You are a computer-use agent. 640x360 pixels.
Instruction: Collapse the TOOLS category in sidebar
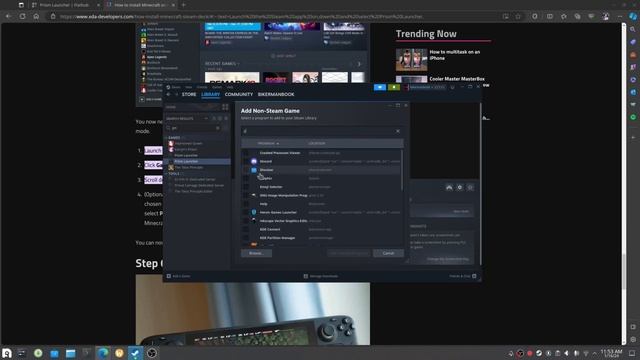[174, 173]
